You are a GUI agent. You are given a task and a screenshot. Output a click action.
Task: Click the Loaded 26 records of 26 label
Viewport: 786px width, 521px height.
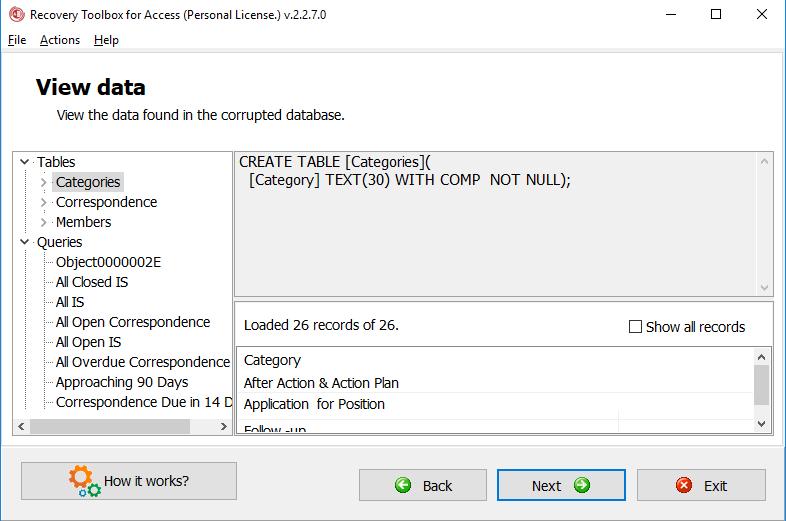(x=321, y=325)
